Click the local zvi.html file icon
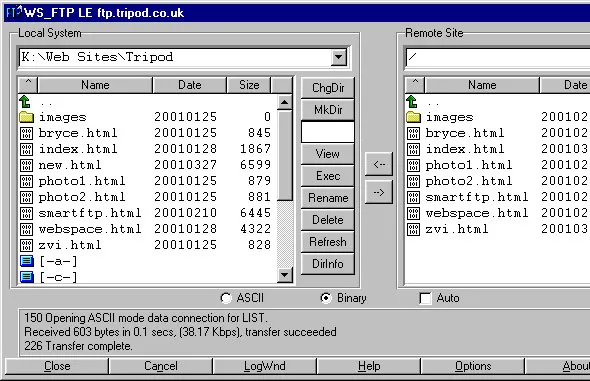 (x=26, y=245)
